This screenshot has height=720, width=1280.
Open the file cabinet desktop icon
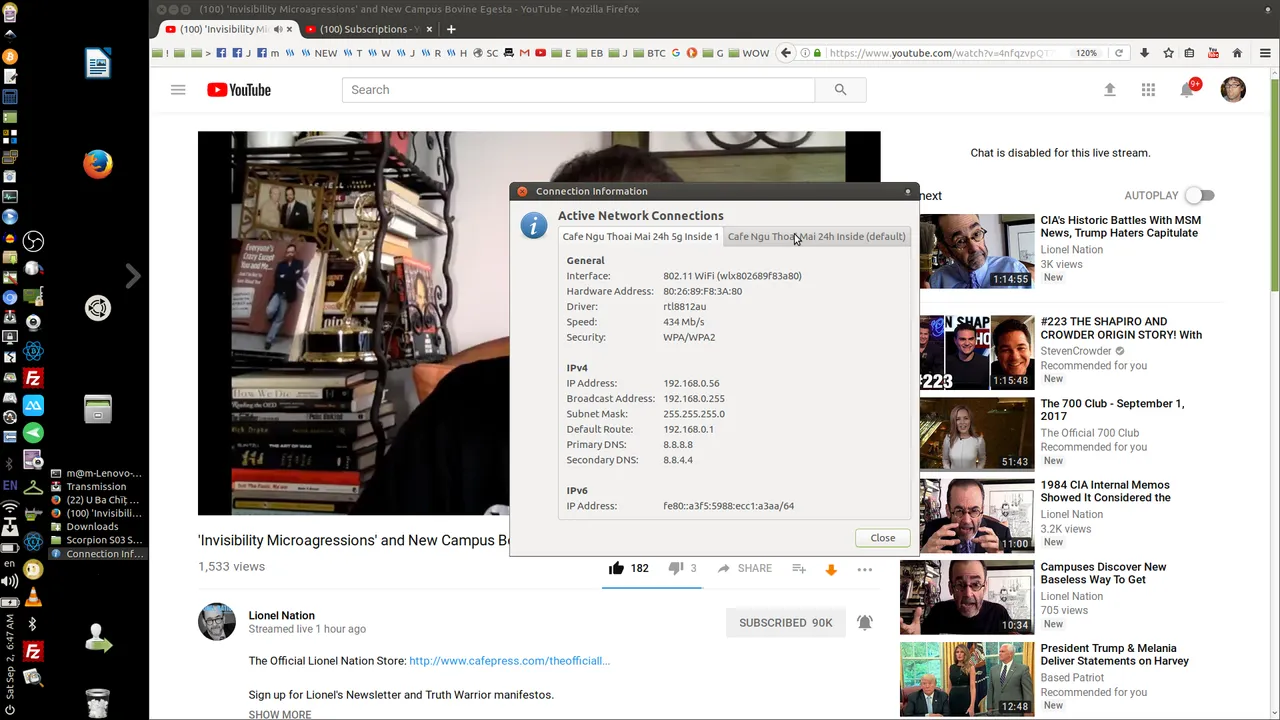(x=98, y=409)
